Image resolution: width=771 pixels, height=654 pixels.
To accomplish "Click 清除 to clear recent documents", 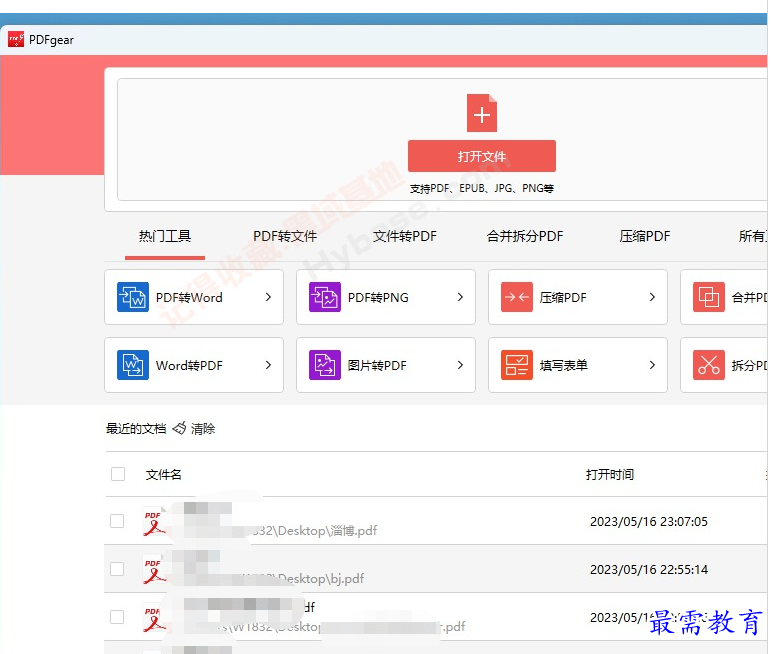I will (203, 429).
